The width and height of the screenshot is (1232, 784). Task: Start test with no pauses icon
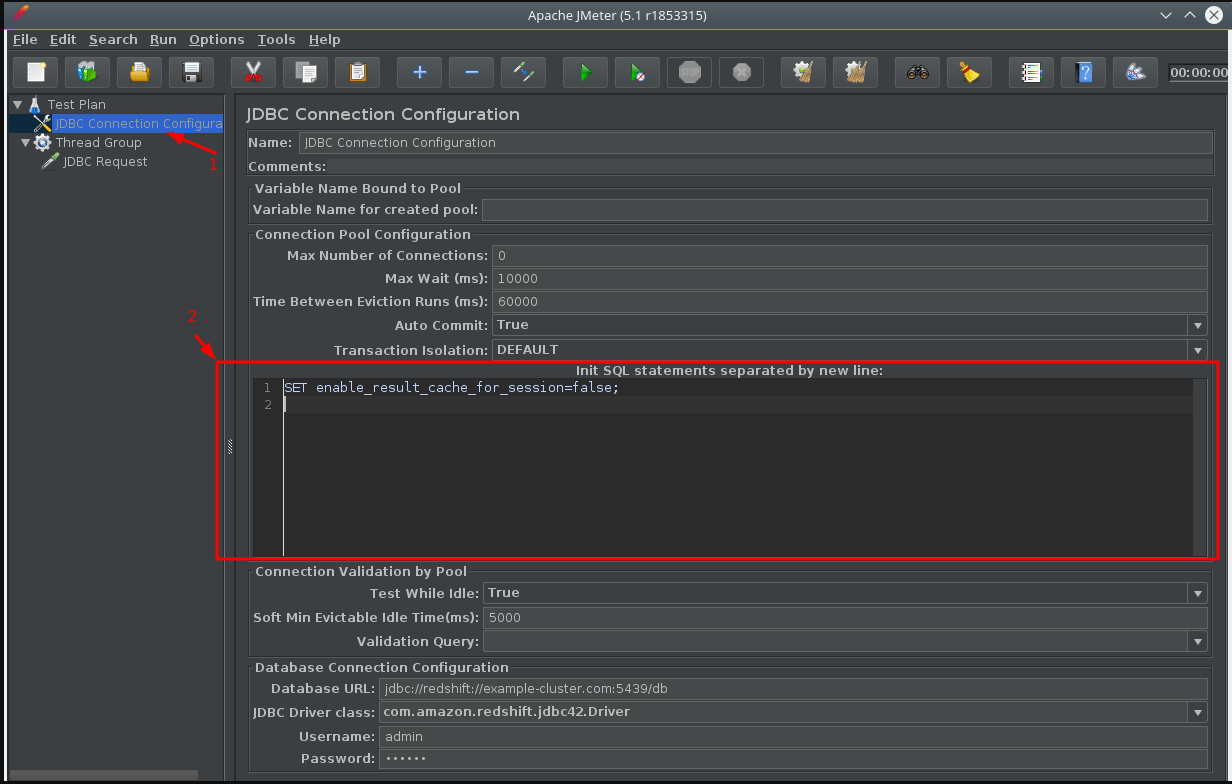(x=637, y=72)
